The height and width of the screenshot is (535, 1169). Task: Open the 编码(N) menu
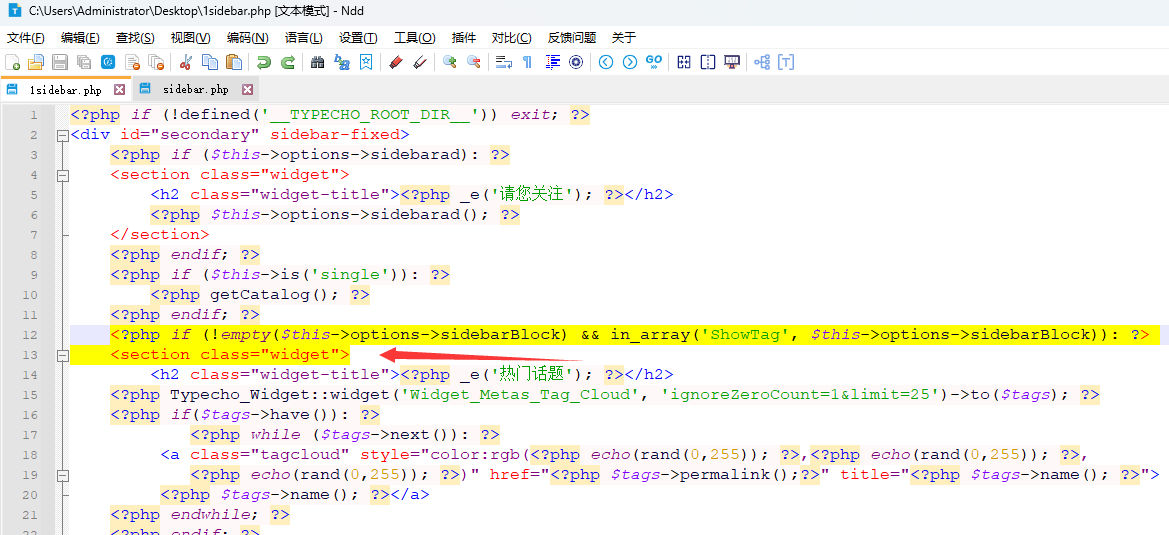(x=248, y=38)
